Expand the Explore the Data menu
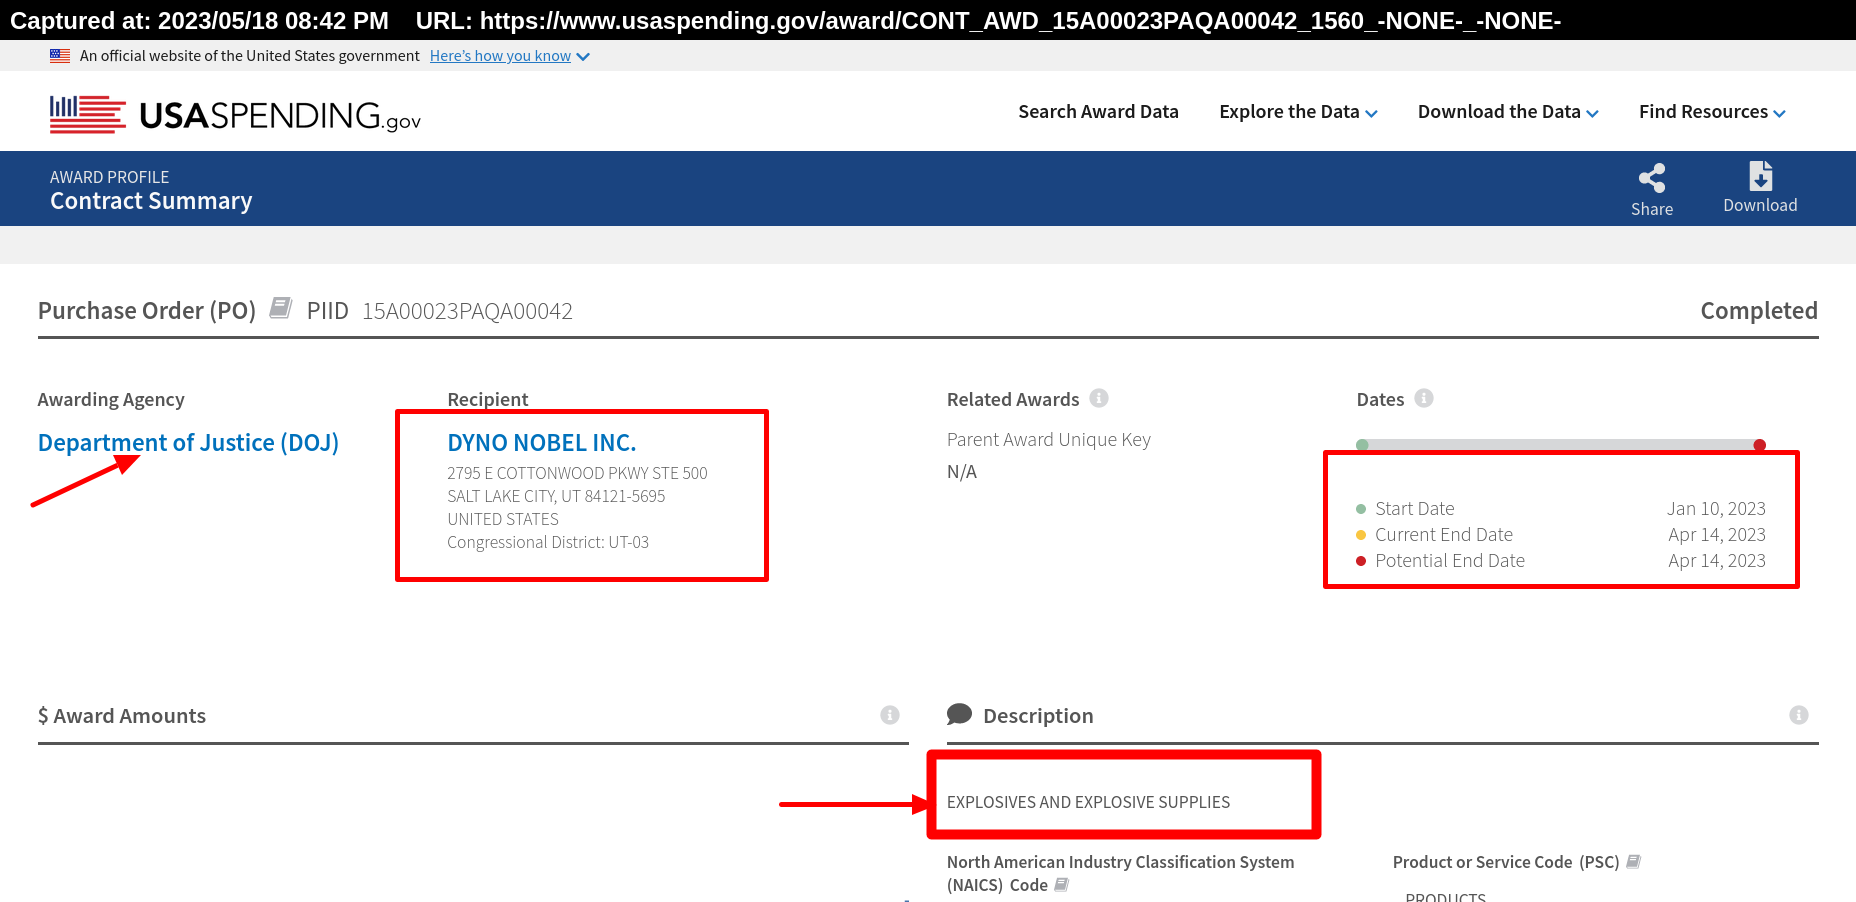Viewport: 1856px width, 902px height. pyautogui.click(x=1298, y=112)
